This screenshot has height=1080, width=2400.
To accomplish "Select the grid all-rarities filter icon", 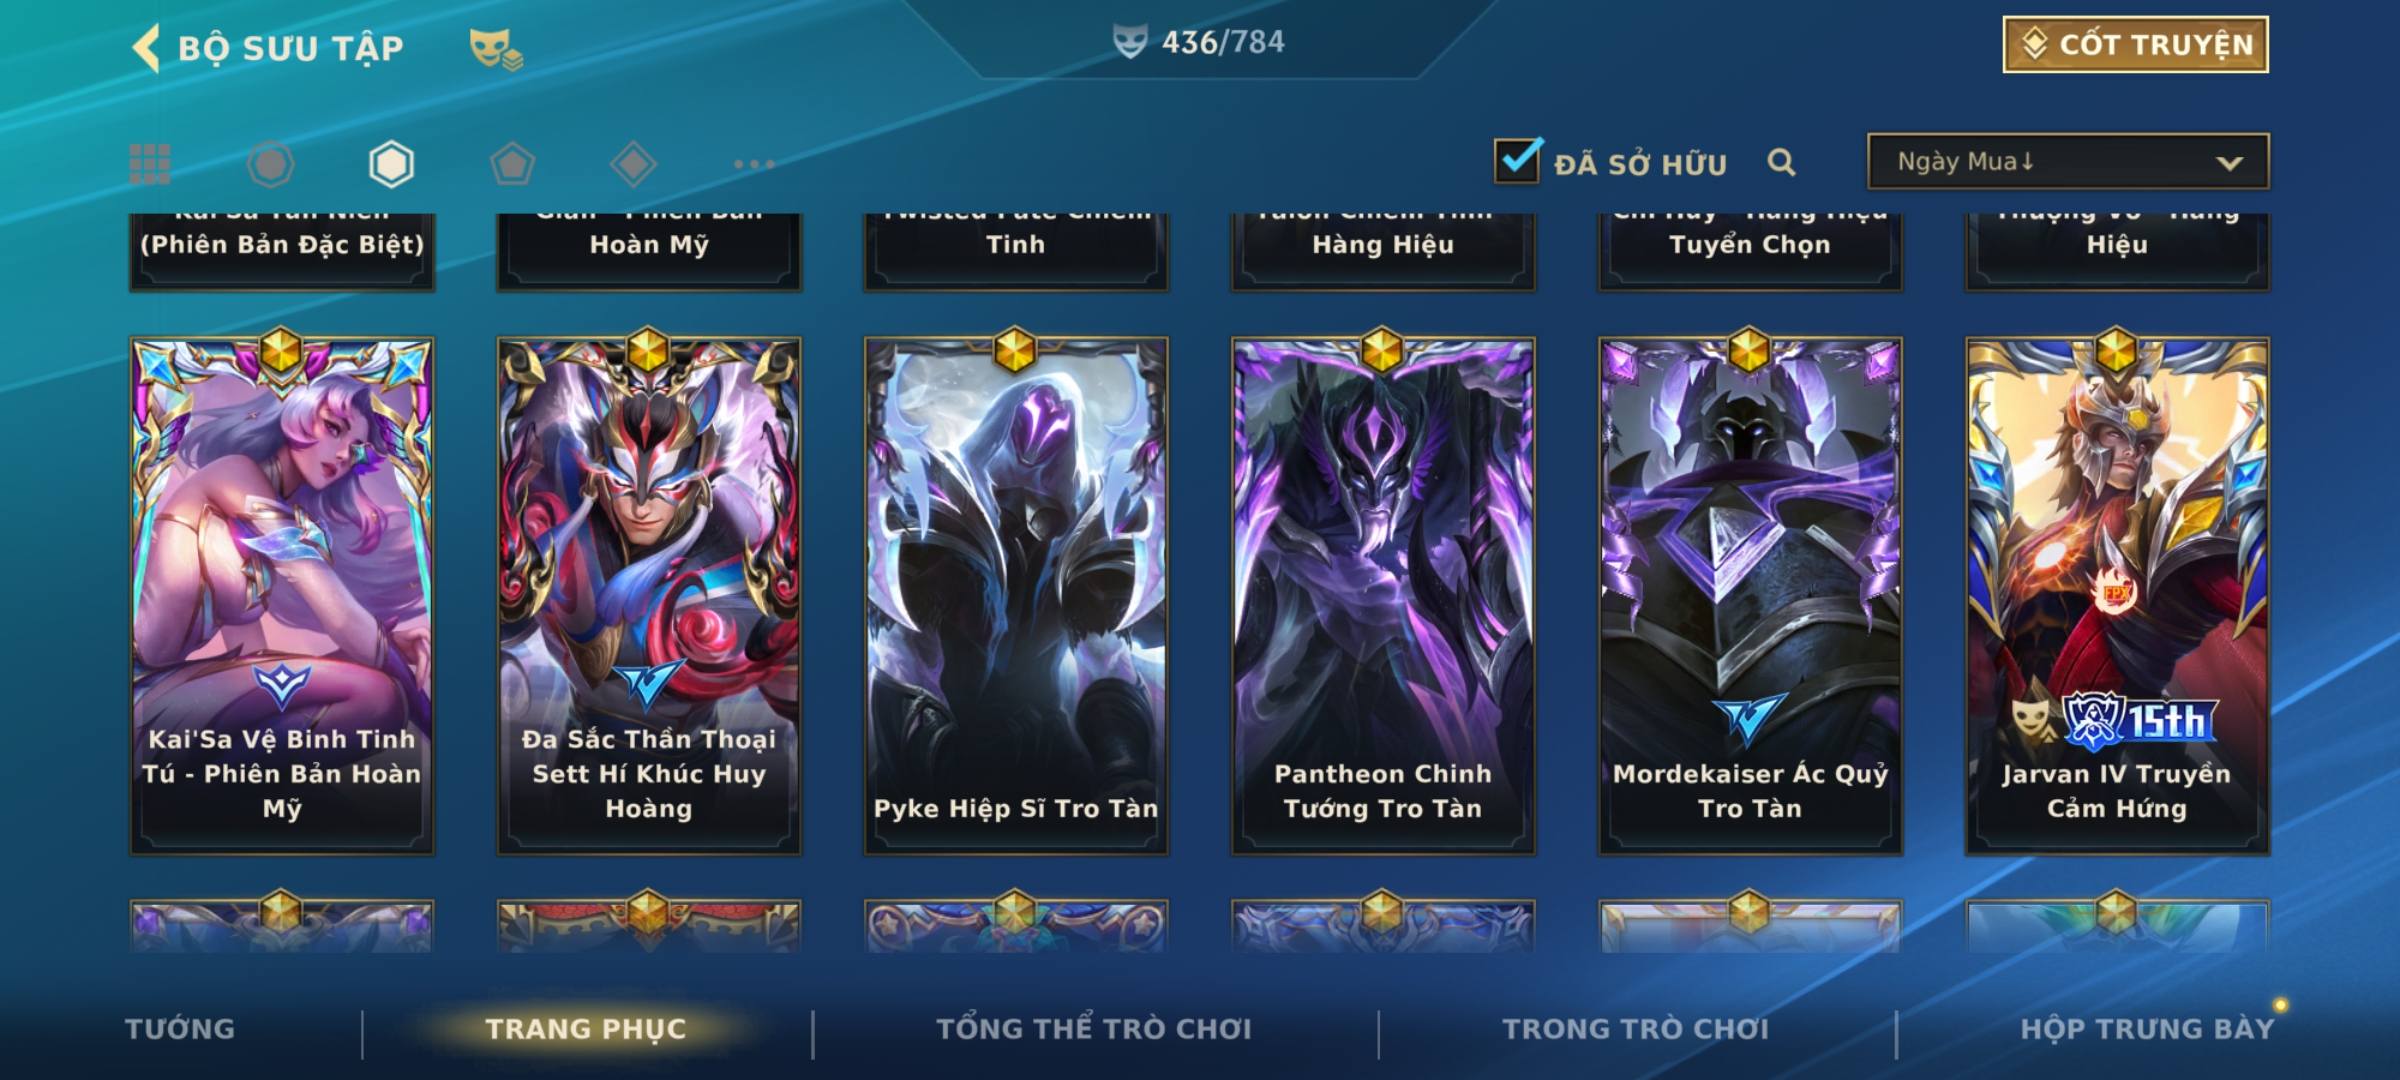I will [x=150, y=164].
